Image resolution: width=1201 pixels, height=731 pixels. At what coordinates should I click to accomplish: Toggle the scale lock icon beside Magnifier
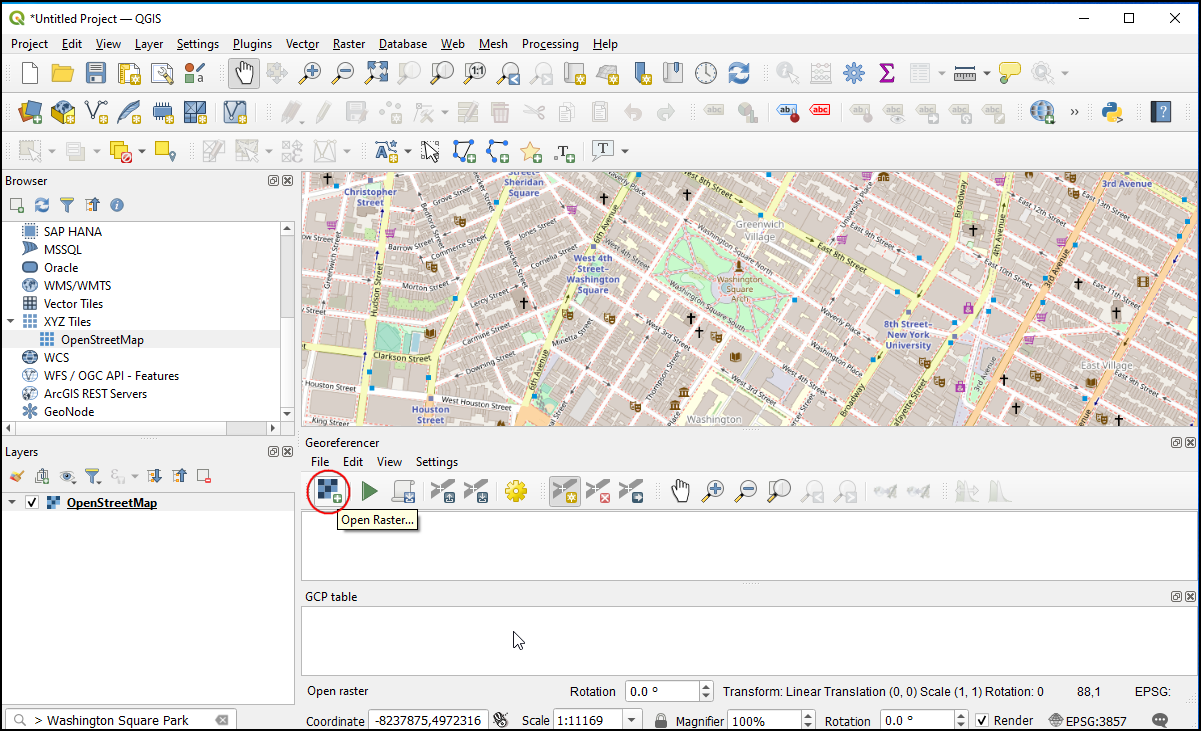click(x=660, y=721)
